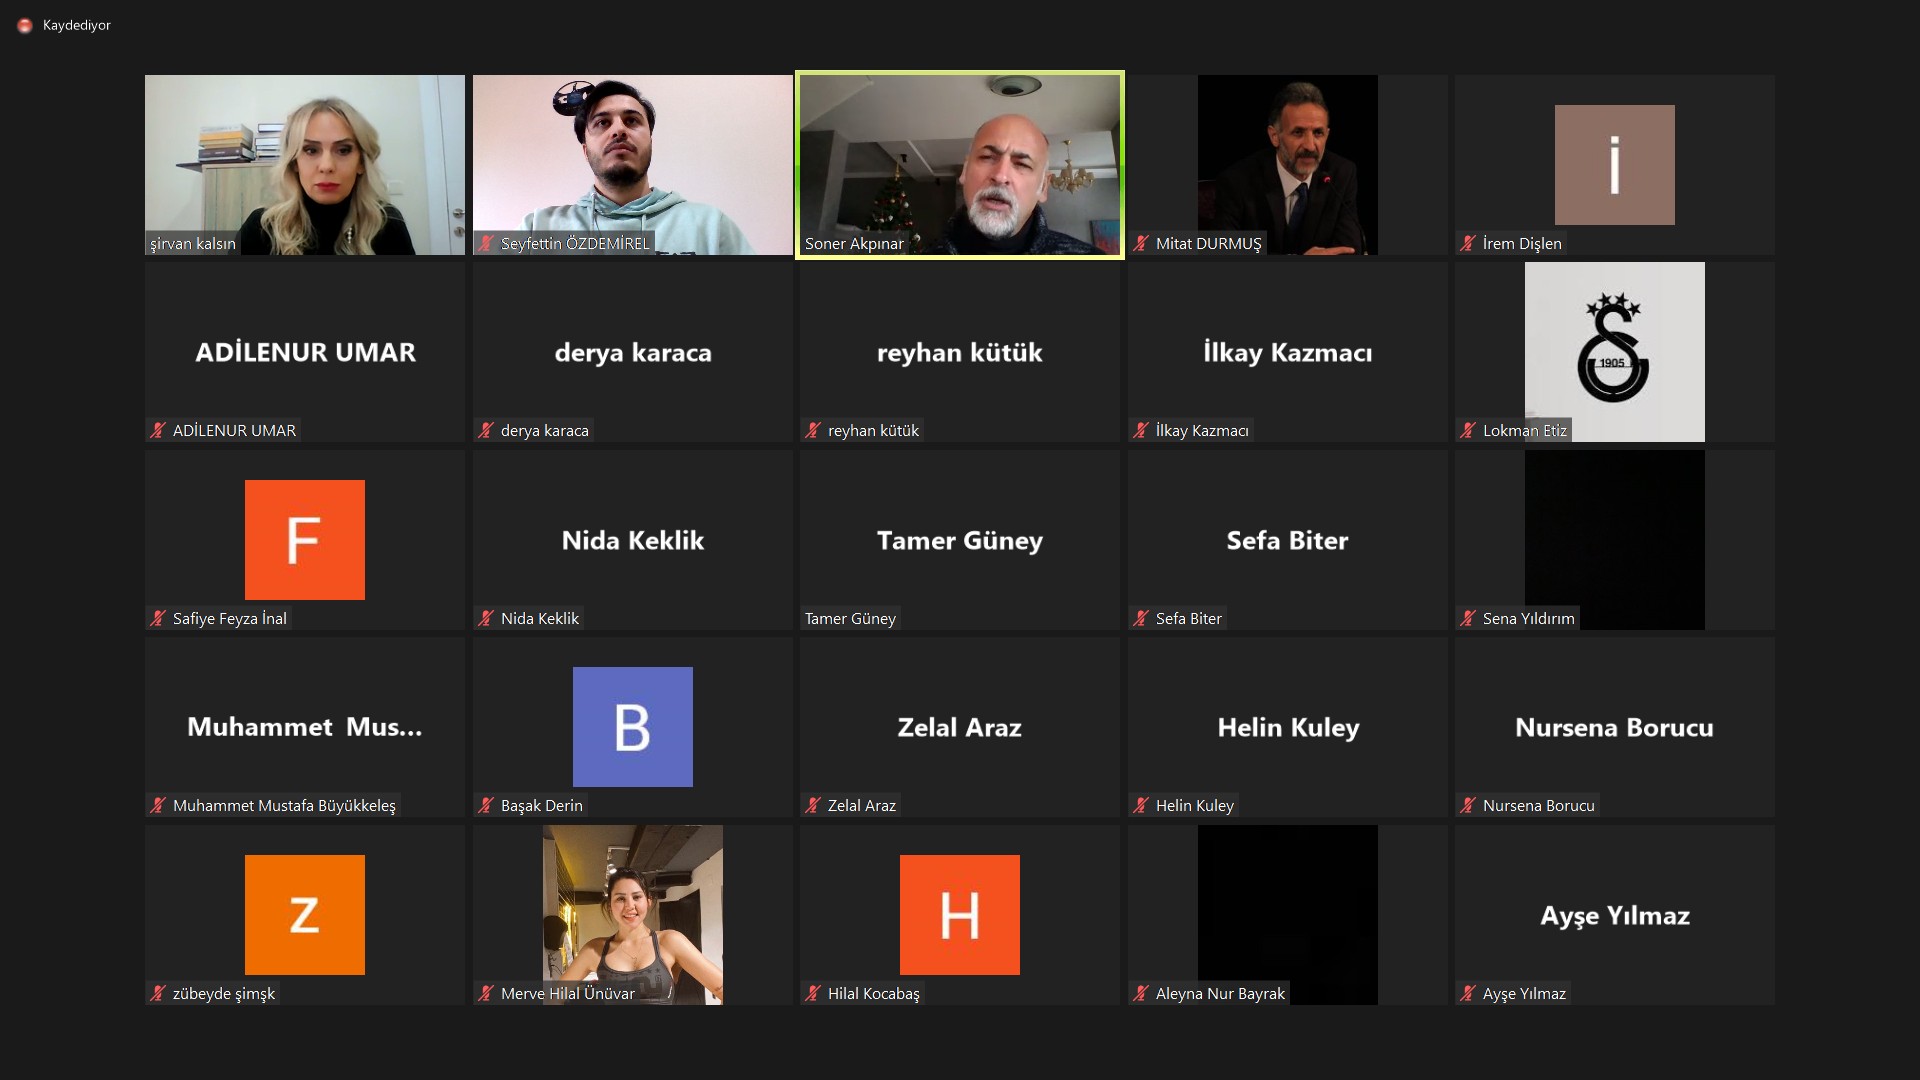
Task: Click the large Nida Keklik name text
Action: (633, 540)
